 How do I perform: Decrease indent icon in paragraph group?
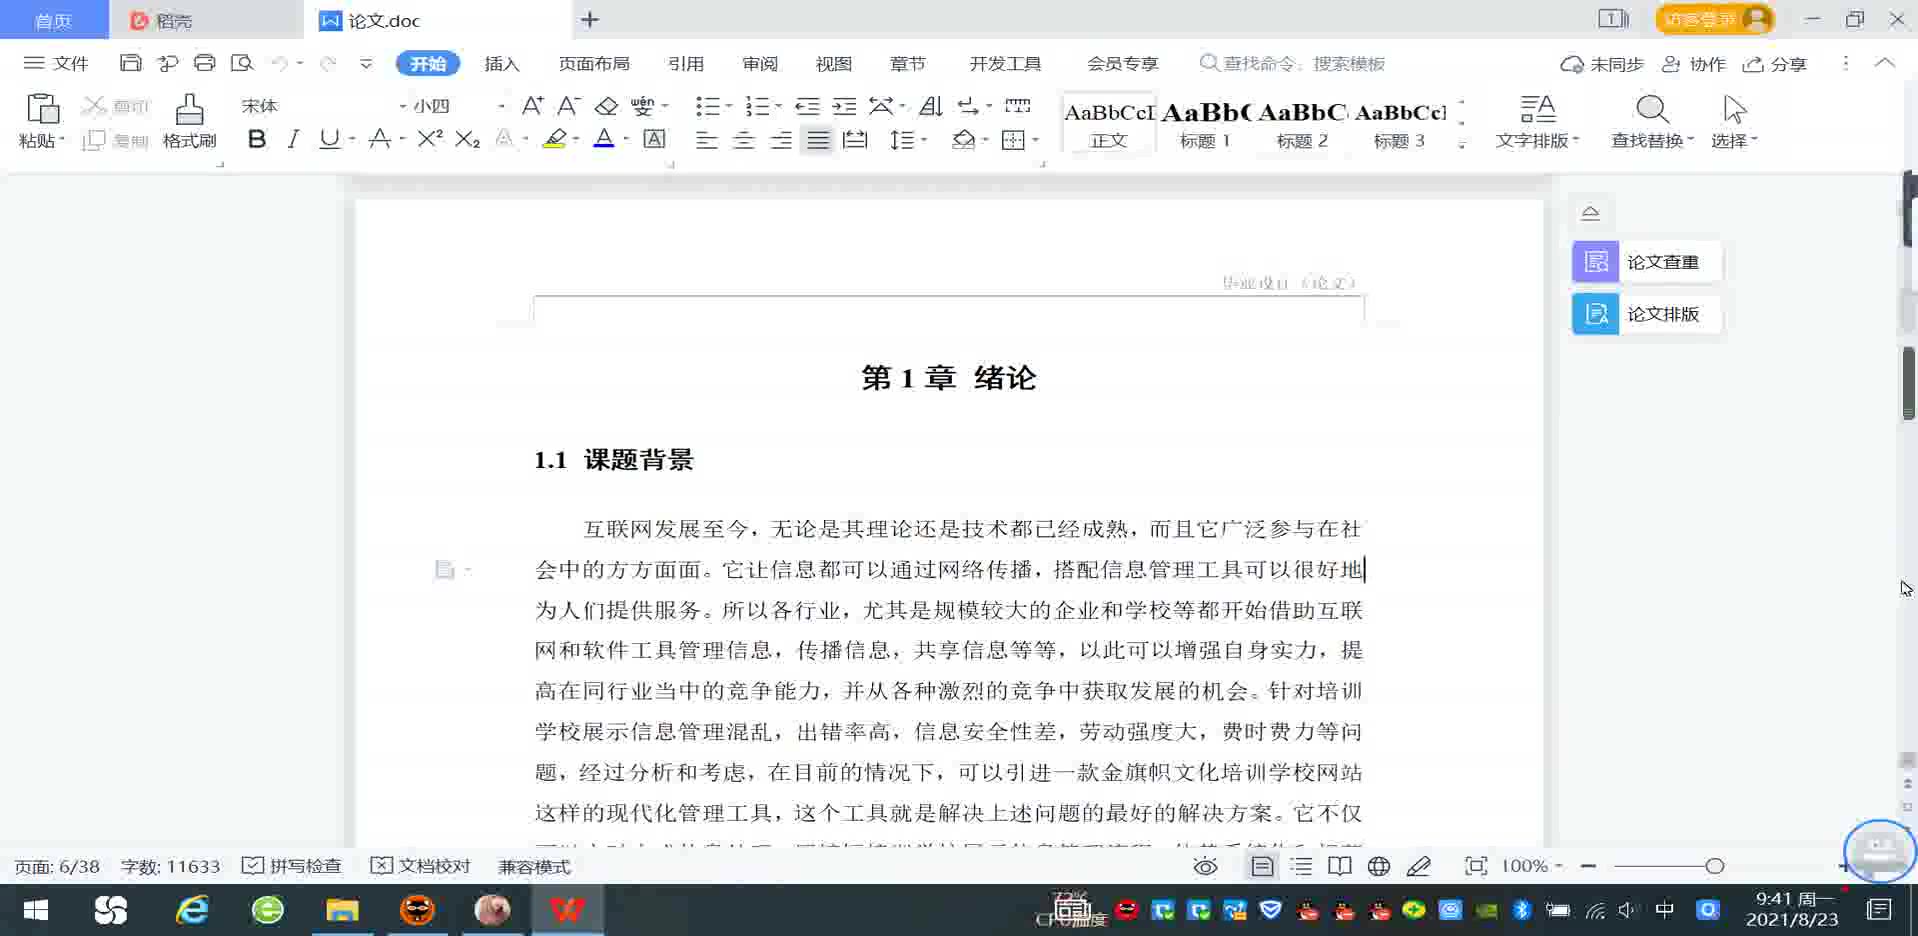(807, 106)
